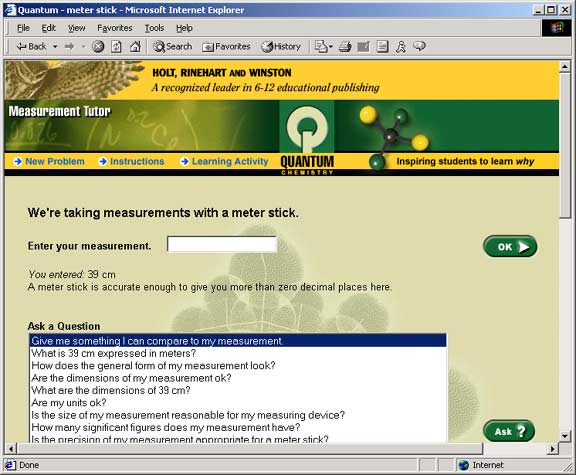576x475 pixels.
Task: Click the Stop icon in toolbar
Action: (98, 47)
